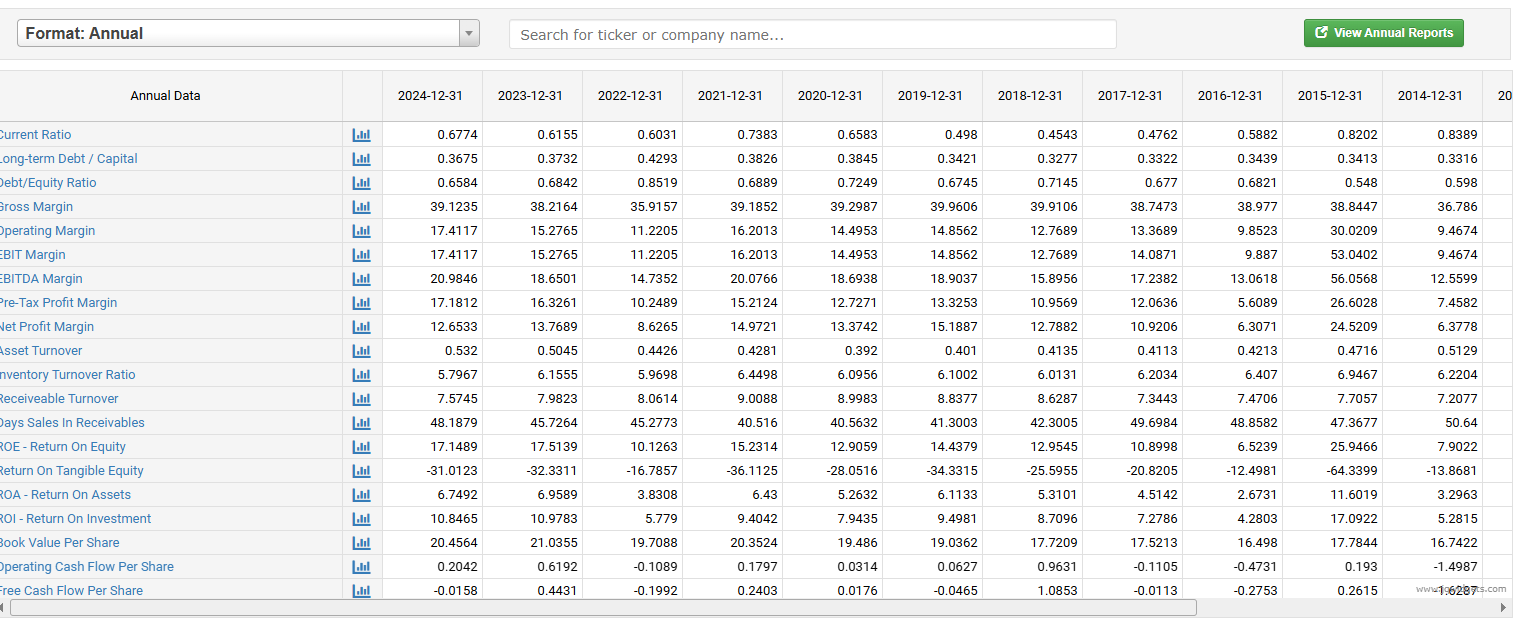The image size is (1527, 626).
Task: Click the Gross Margin chart icon
Action: point(361,207)
